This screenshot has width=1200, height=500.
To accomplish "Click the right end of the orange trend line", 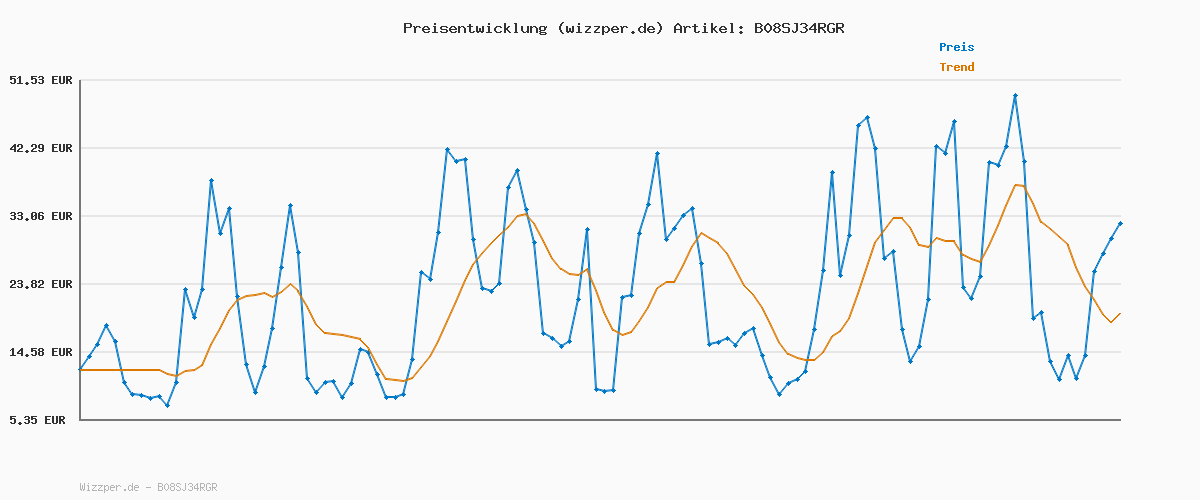I will pos(1120,313).
